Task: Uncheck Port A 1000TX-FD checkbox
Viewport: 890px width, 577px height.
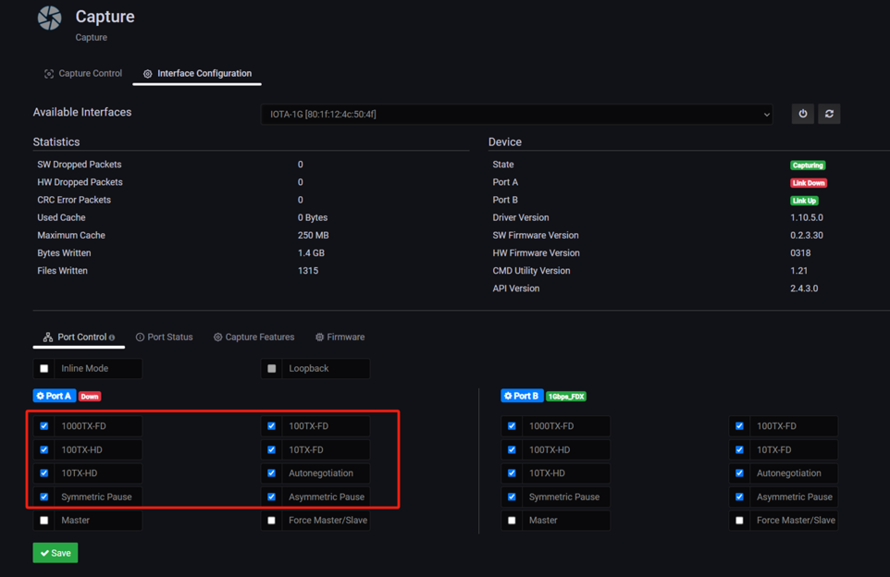Action: tap(44, 426)
